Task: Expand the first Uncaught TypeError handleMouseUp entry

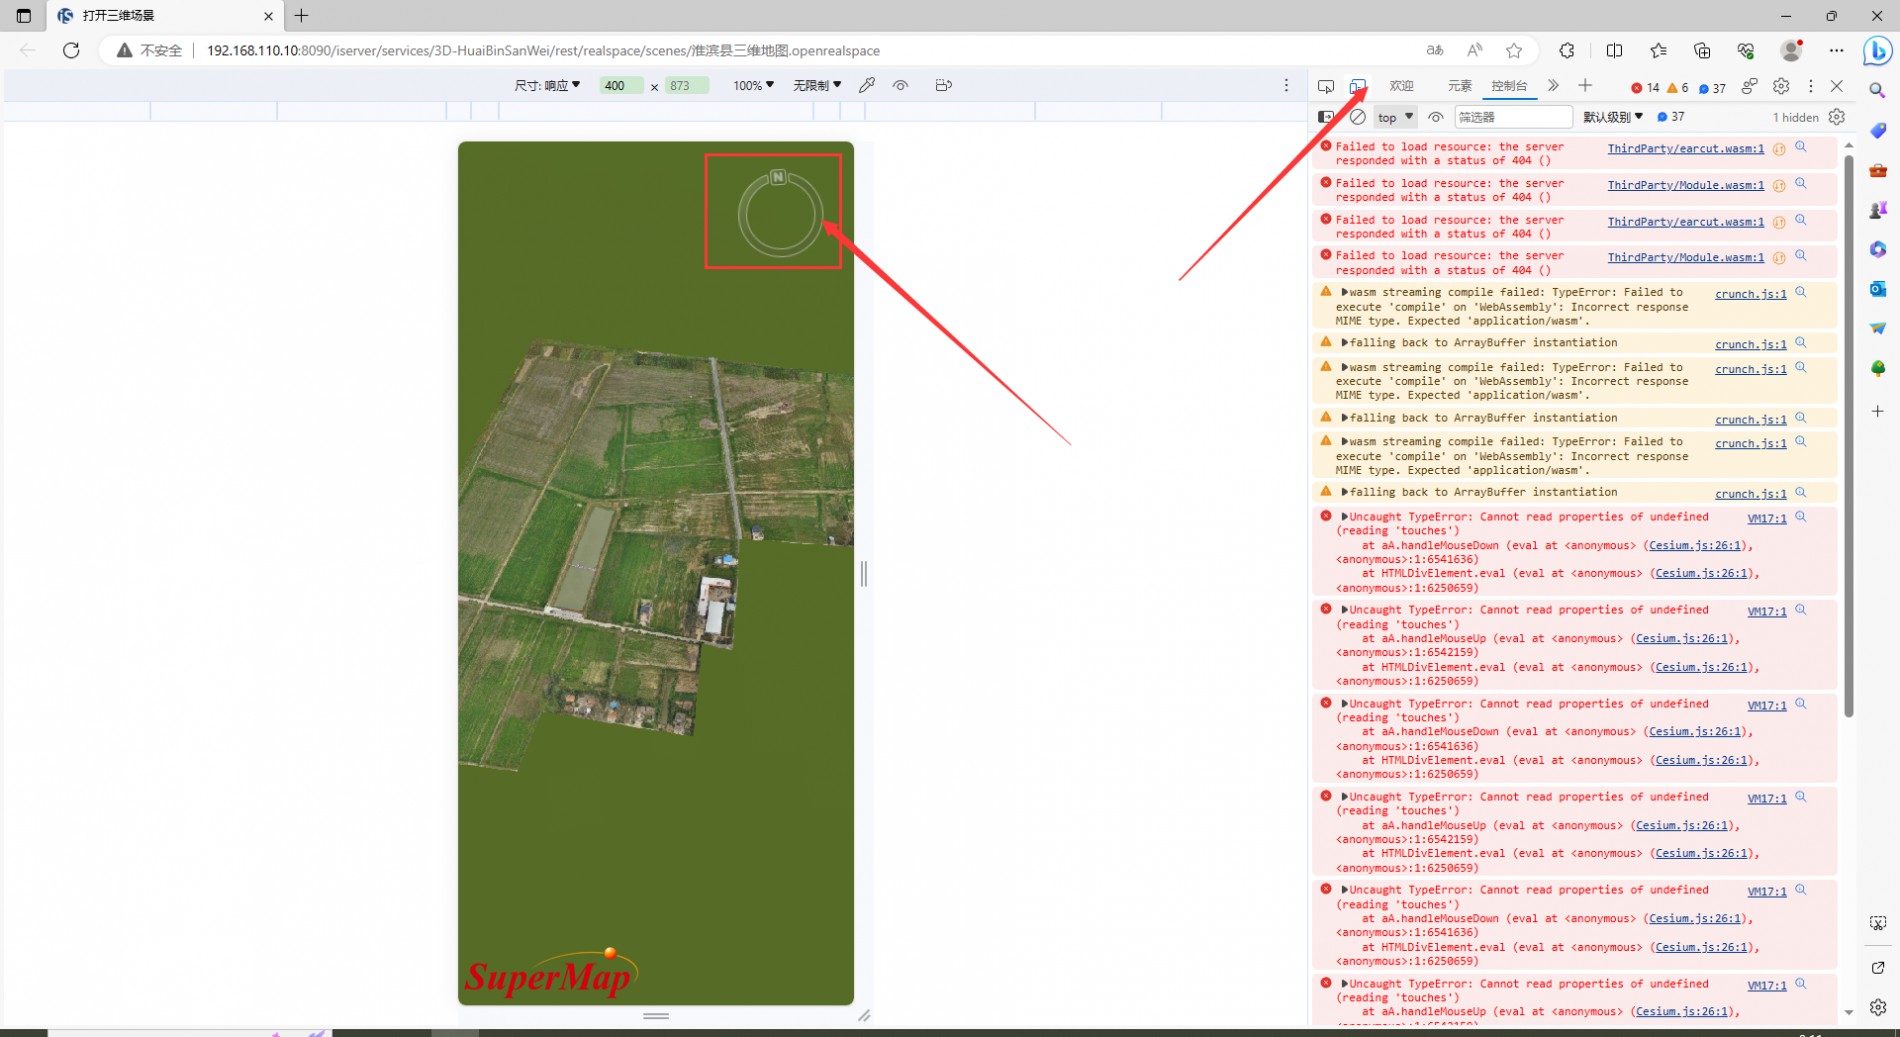Action: 1344,610
